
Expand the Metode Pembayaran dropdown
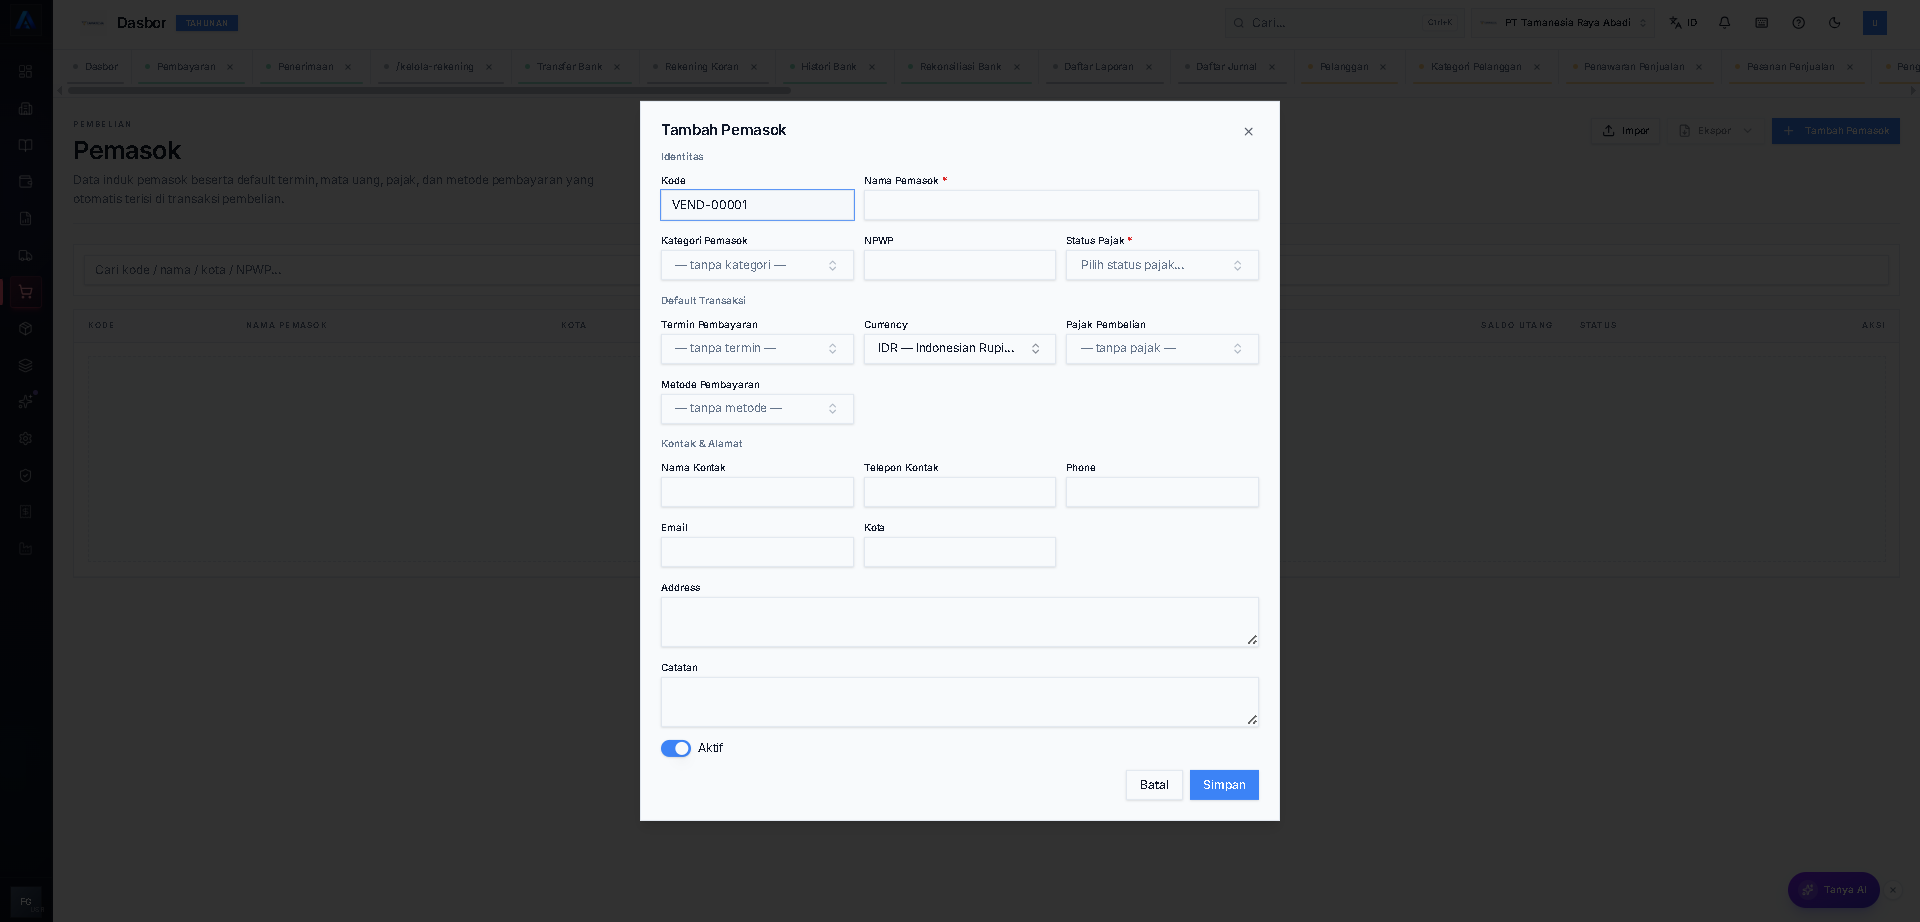757,408
